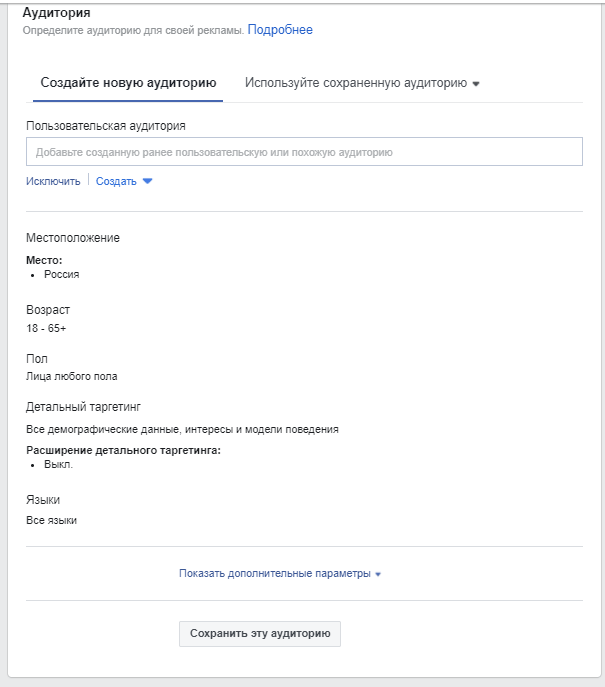This screenshot has height=687, width=605.
Task: Expand Показать дополнительные параметры
Action: click(274, 573)
